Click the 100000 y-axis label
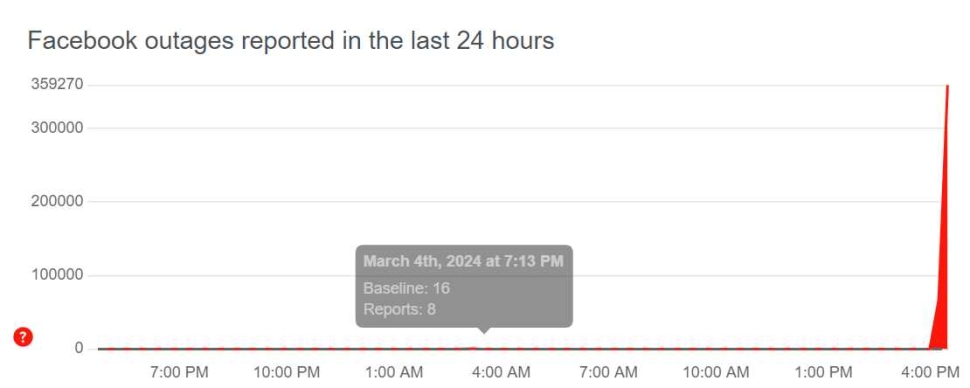This screenshot has height=388, width=970. (57, 275)
